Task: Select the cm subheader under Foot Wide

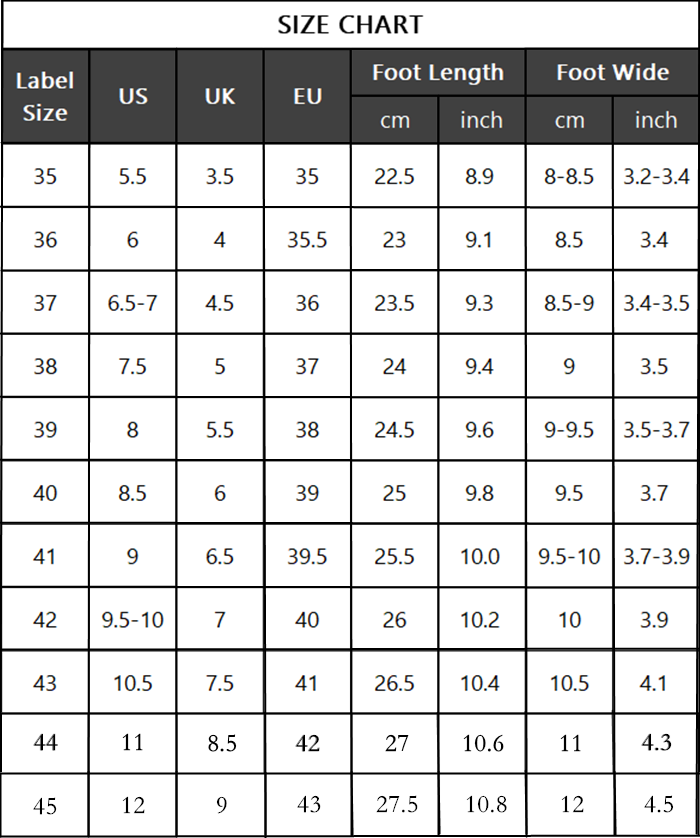Action: [569, 121]
